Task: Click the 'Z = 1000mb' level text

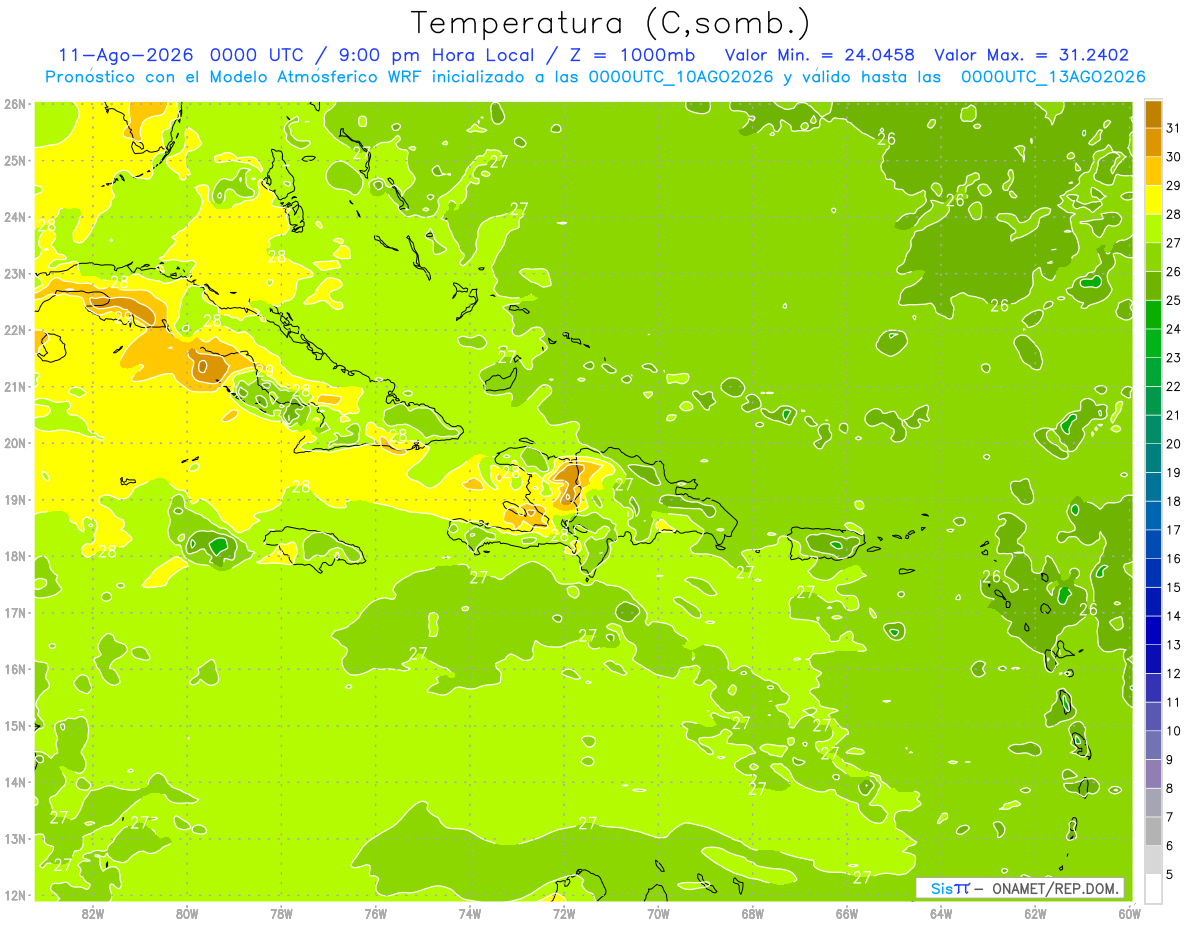Action: (631, 55)
